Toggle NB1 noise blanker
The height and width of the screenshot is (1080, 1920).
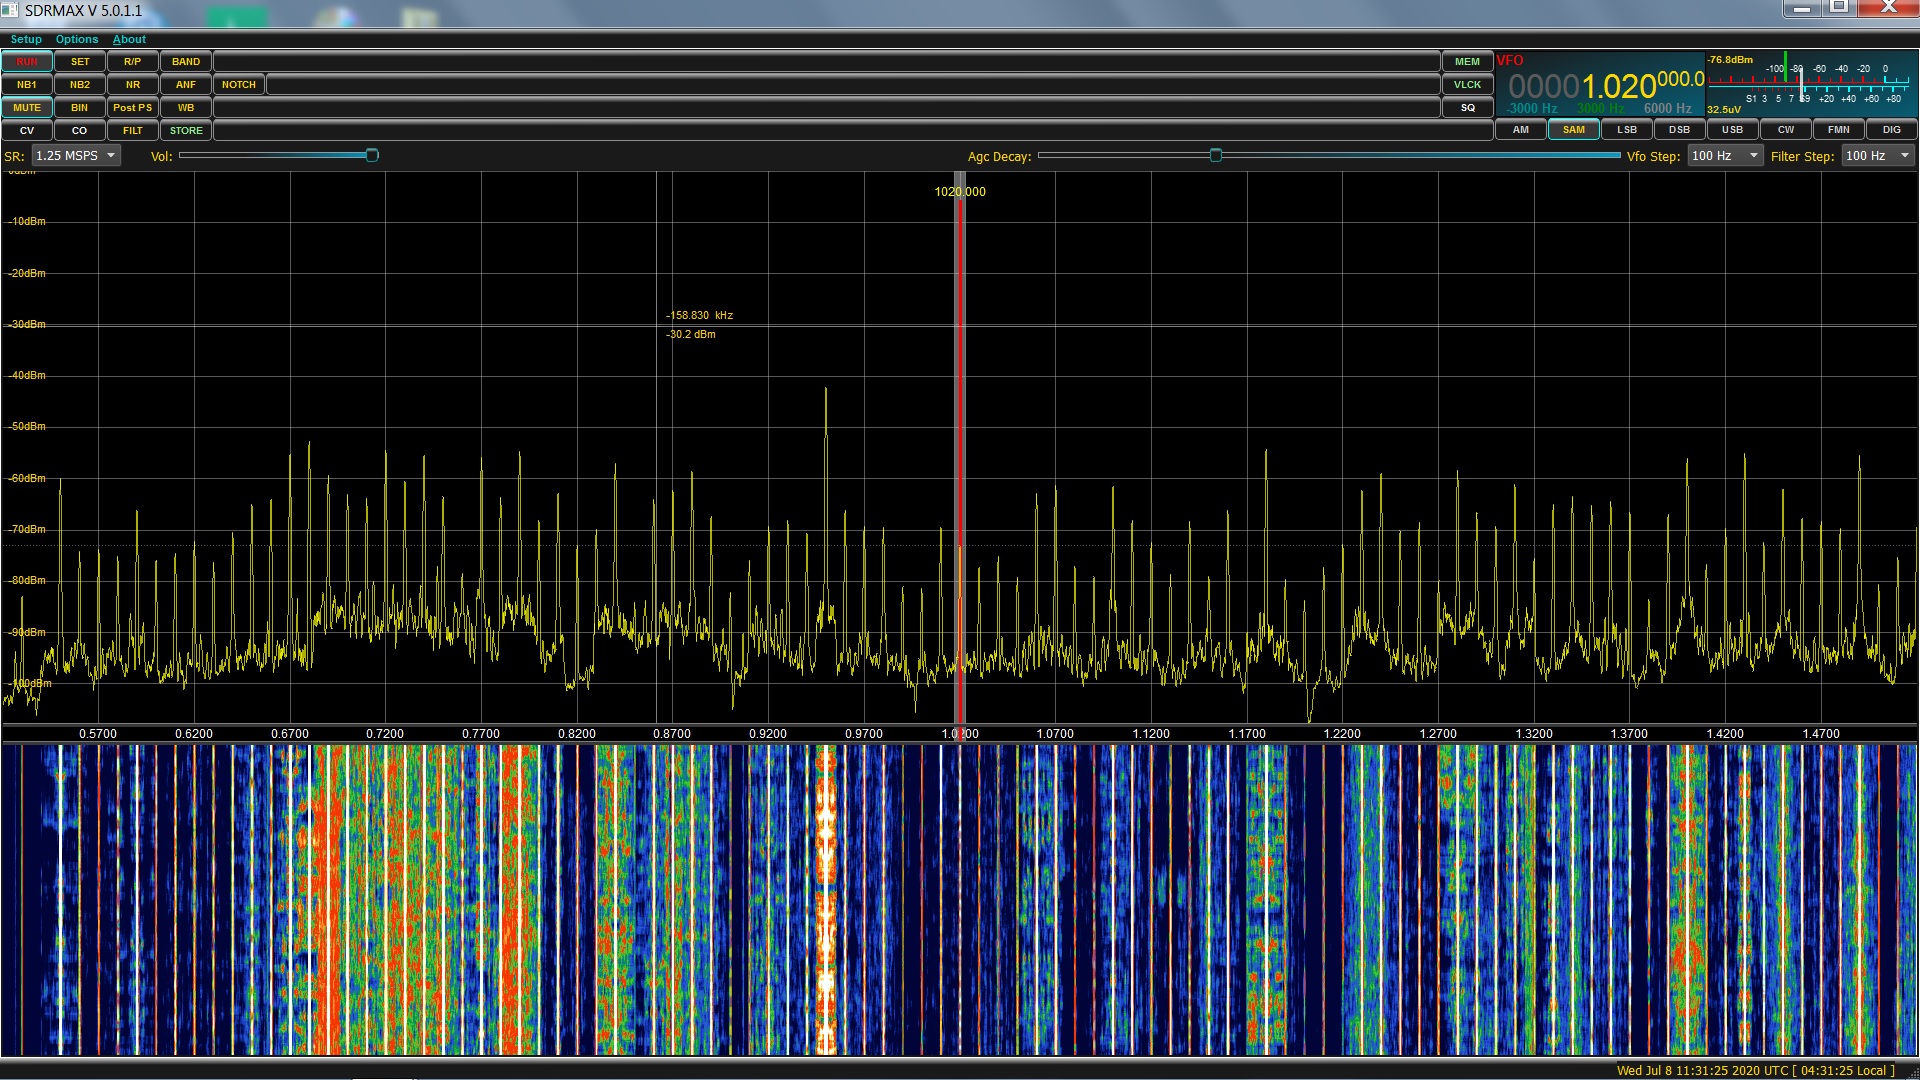(x=27, y=85)
